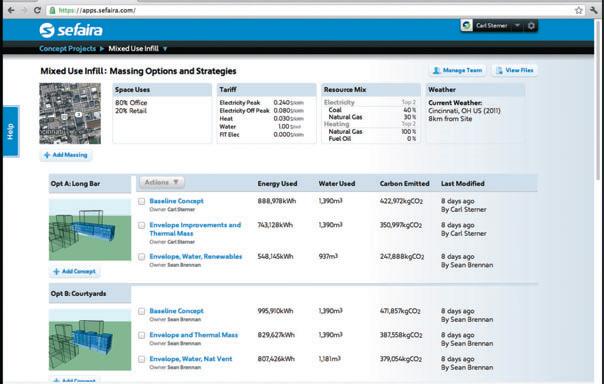The width and height of the screenshot is (604, 384).
Task: Open the Help side tab
Action: tap(10, 131)
